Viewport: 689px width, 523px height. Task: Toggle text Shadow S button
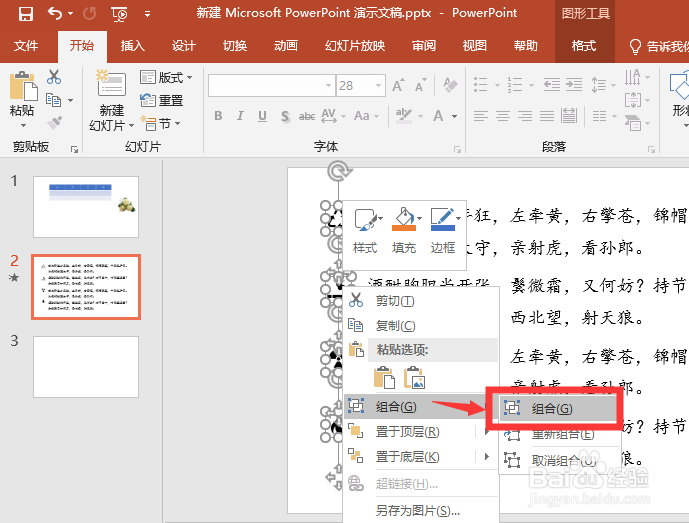pos(285,116)
